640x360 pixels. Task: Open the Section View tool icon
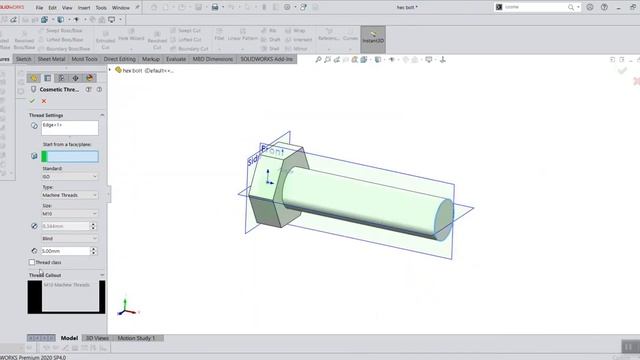tap(355, 60)
